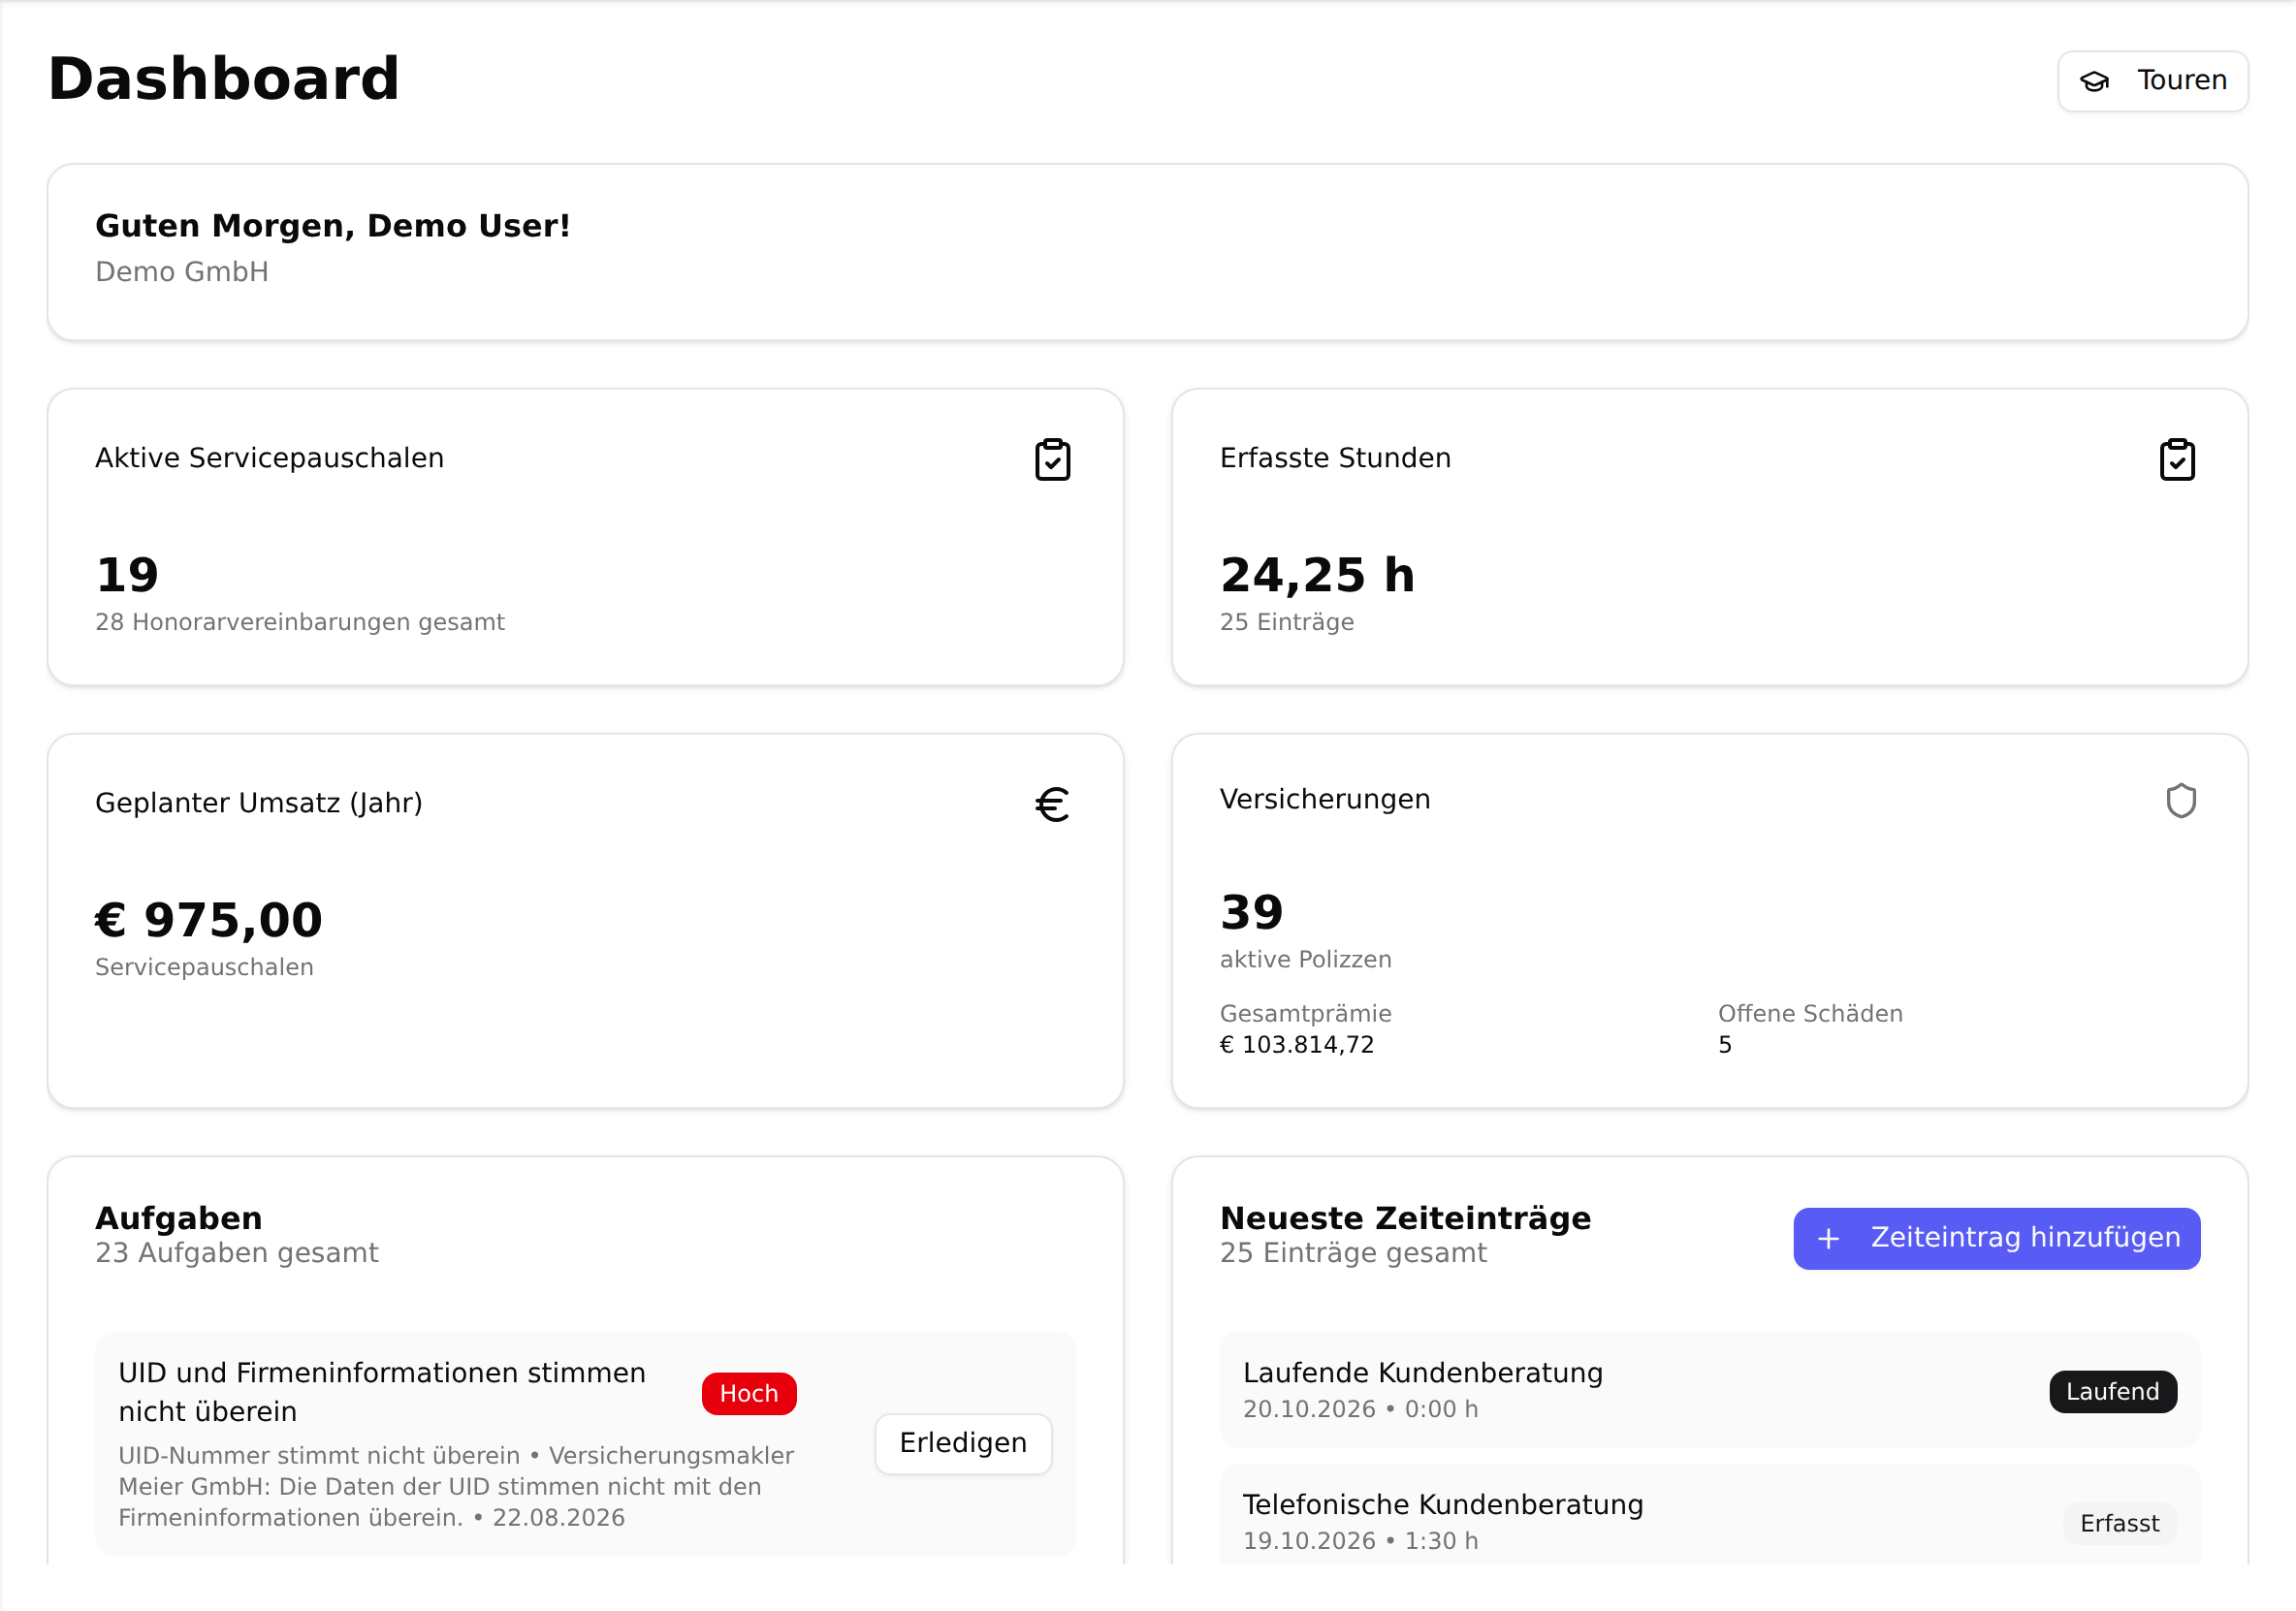Click the Versicherungen title

point(1325,799)
